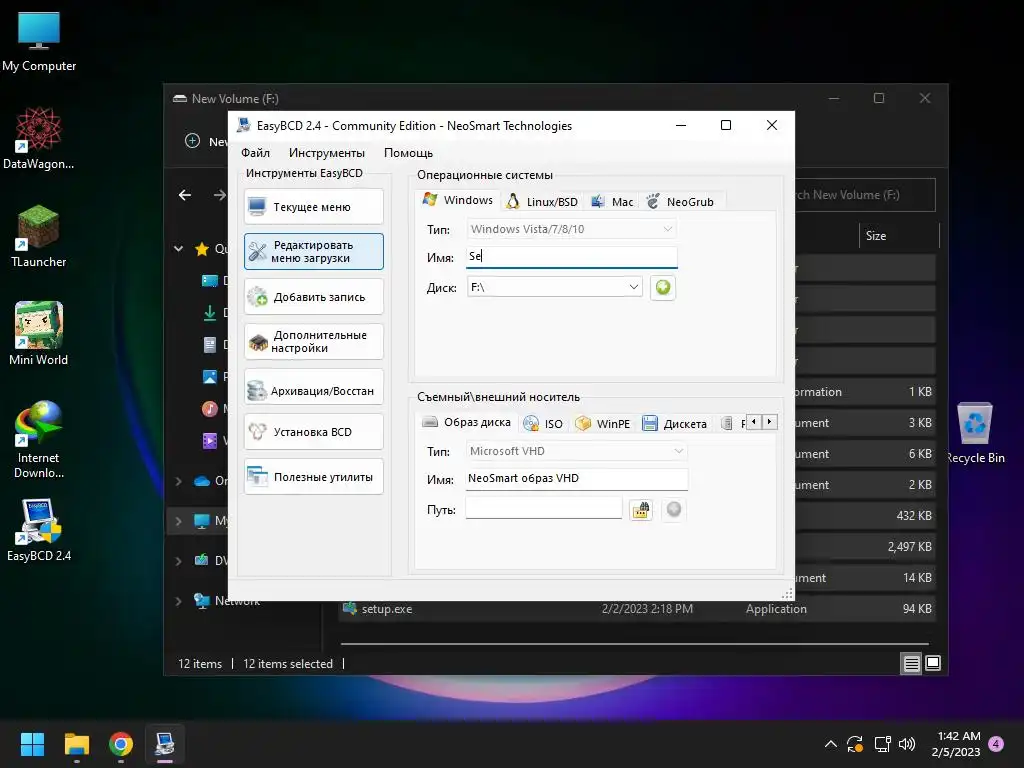Open the volume control in system tray
The width and height of the screenshot is (1024, 768).
907,744
